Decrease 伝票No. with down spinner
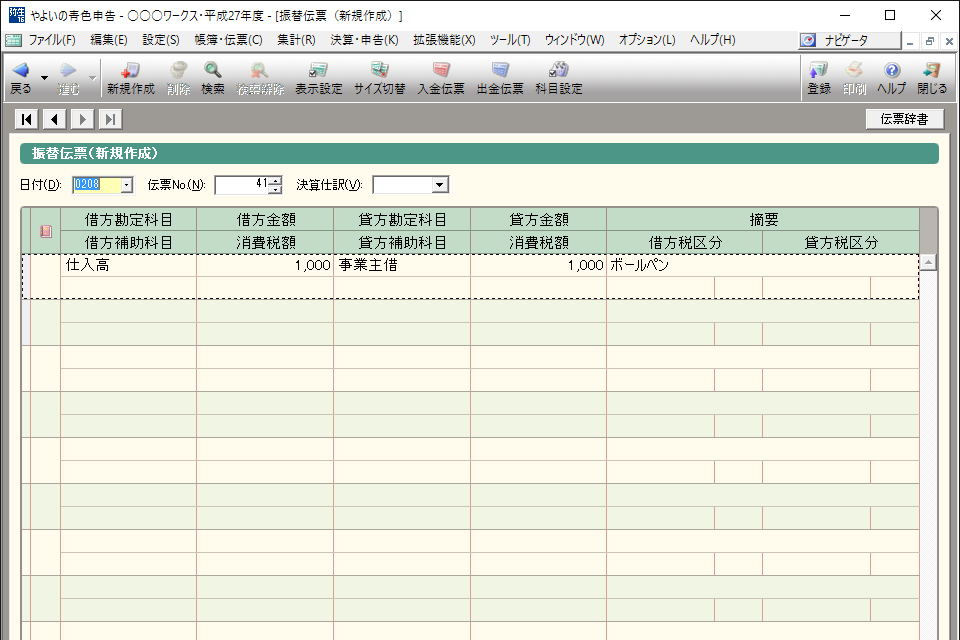 [x=276, y=189]
